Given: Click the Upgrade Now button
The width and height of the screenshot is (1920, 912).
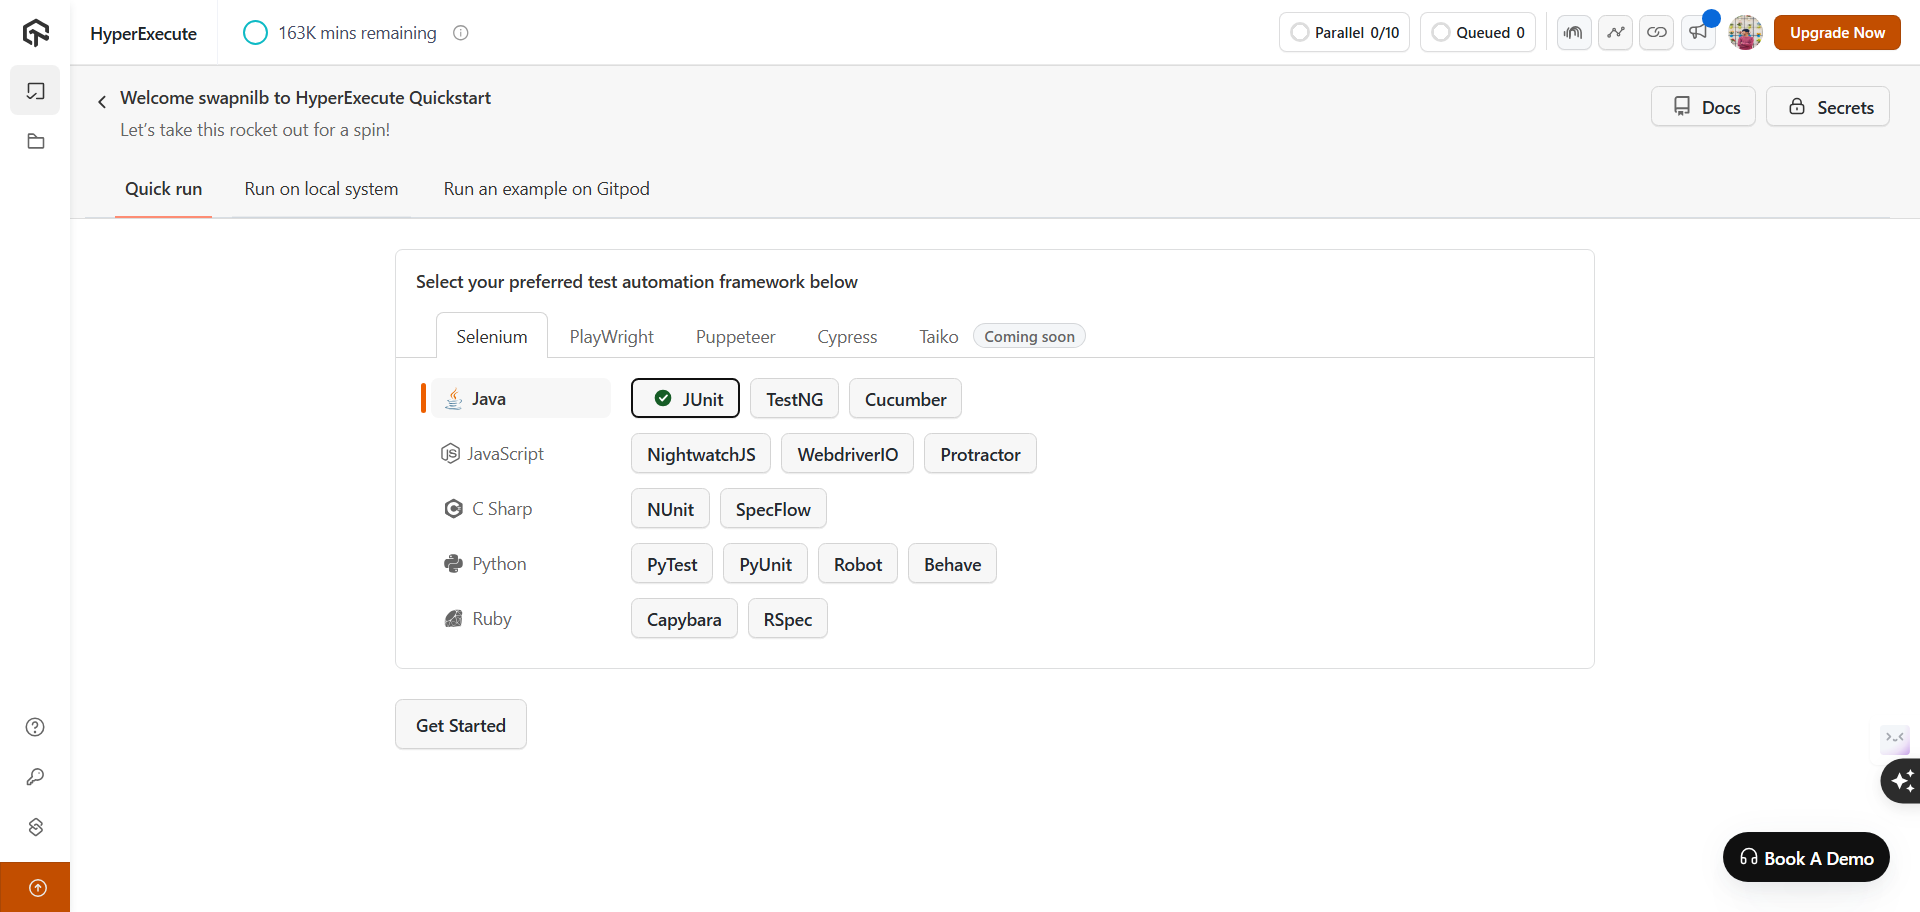Looking at the screenshot, I should pyautogui.click(x=1837, y=32).
